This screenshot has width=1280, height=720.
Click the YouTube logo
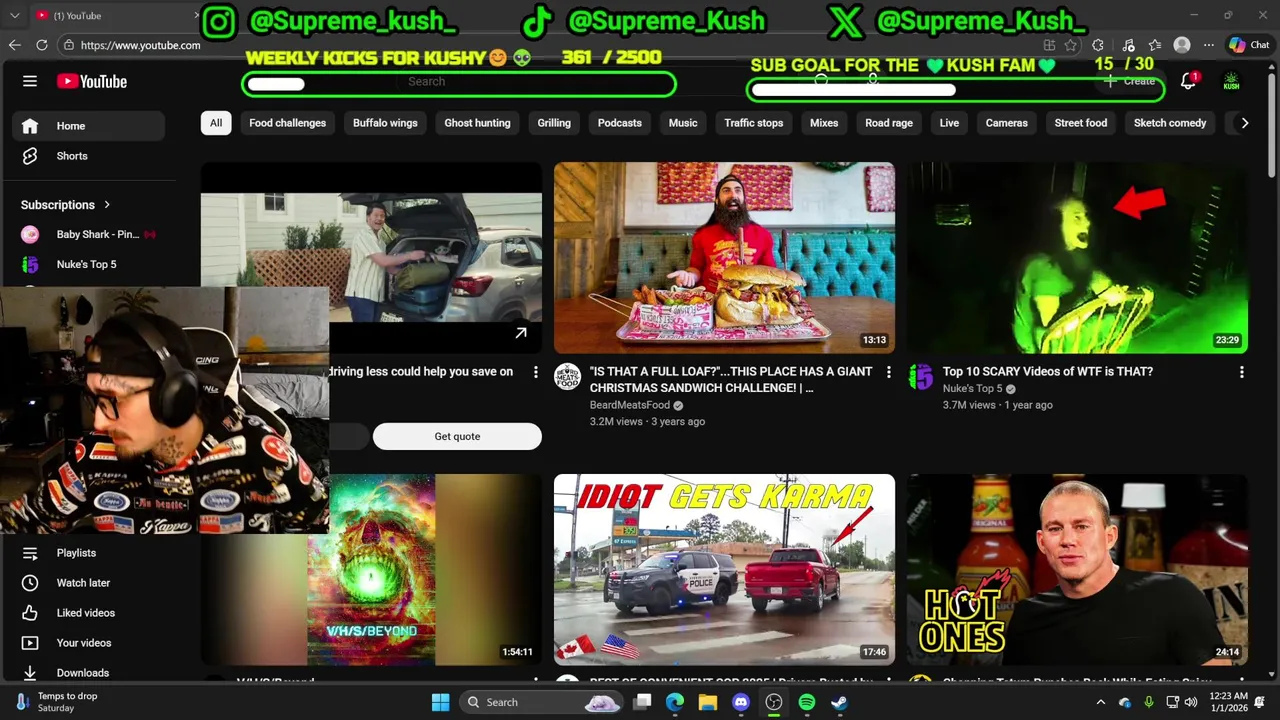click(x=92, y=81)
